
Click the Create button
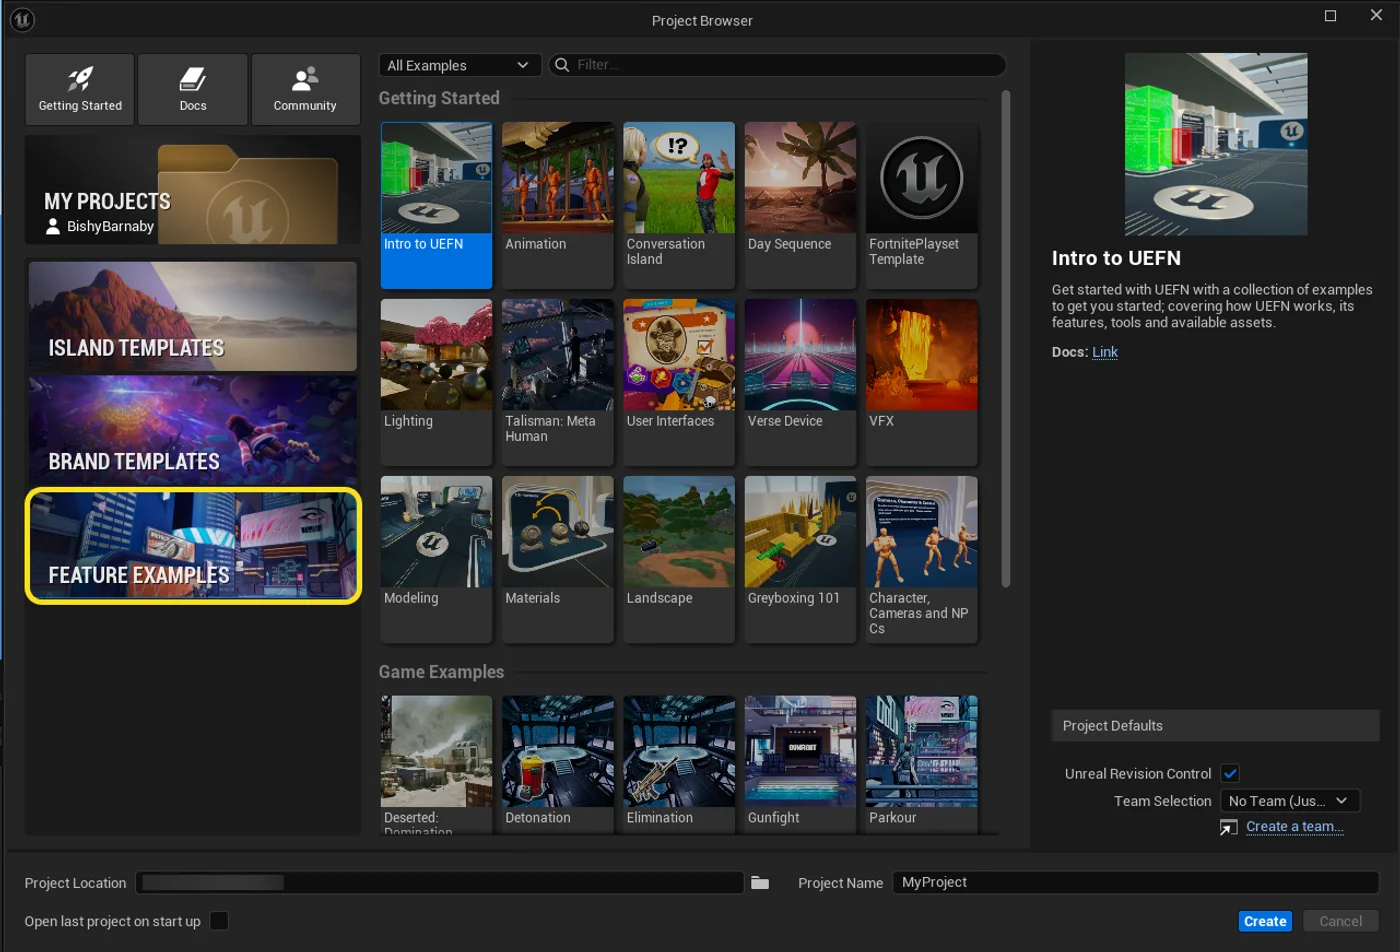1265,921
